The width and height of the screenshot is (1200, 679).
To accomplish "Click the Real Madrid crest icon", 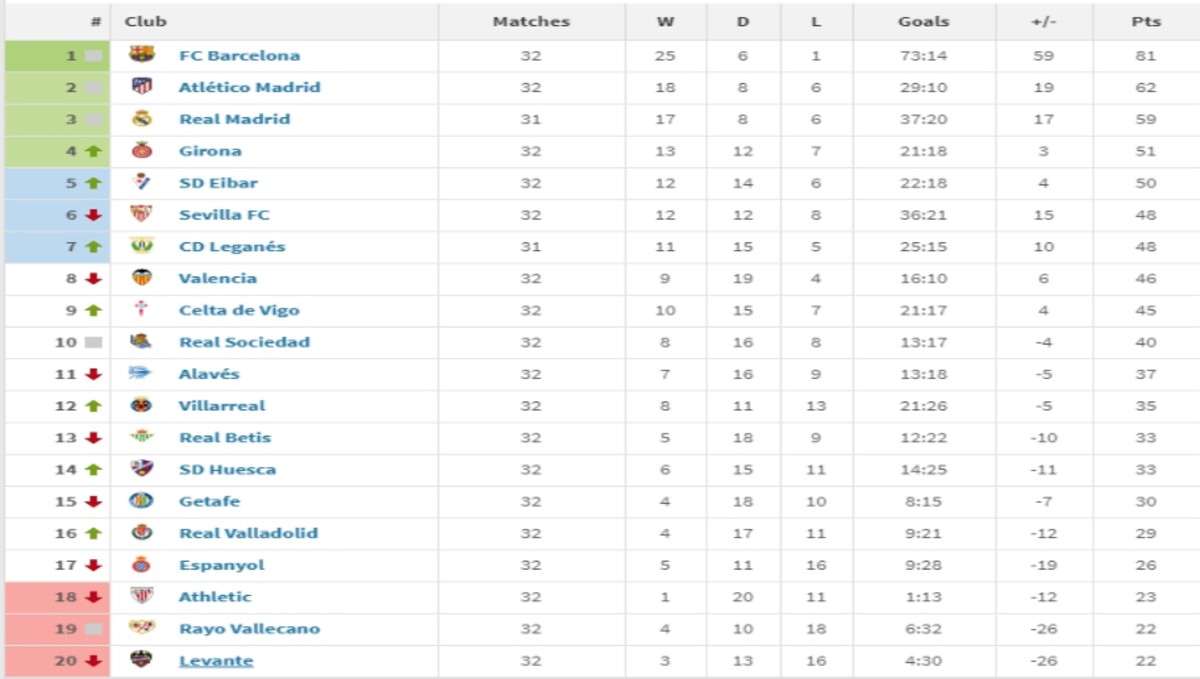I will (142, 119).
